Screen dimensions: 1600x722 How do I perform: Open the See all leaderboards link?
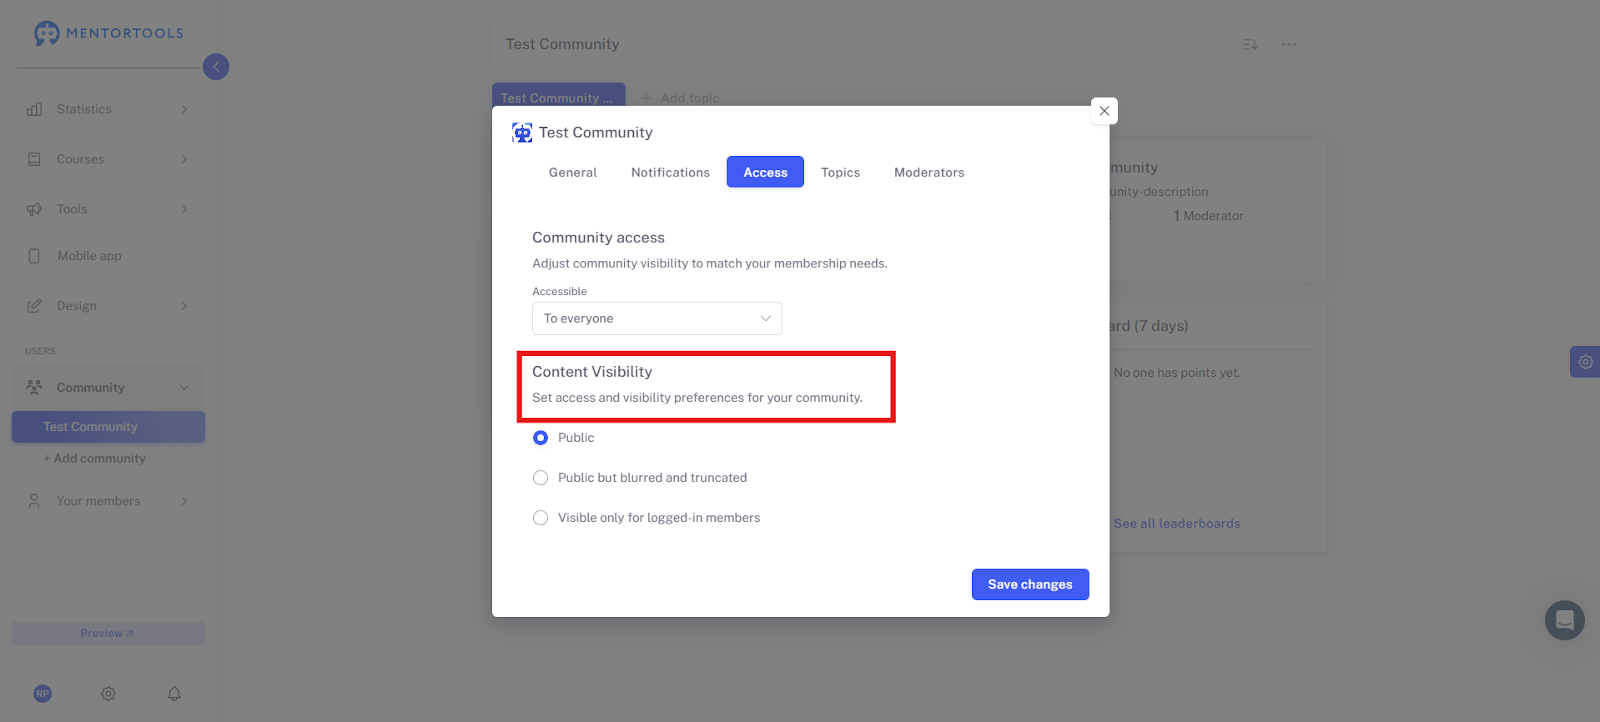tap(1177, 523)
